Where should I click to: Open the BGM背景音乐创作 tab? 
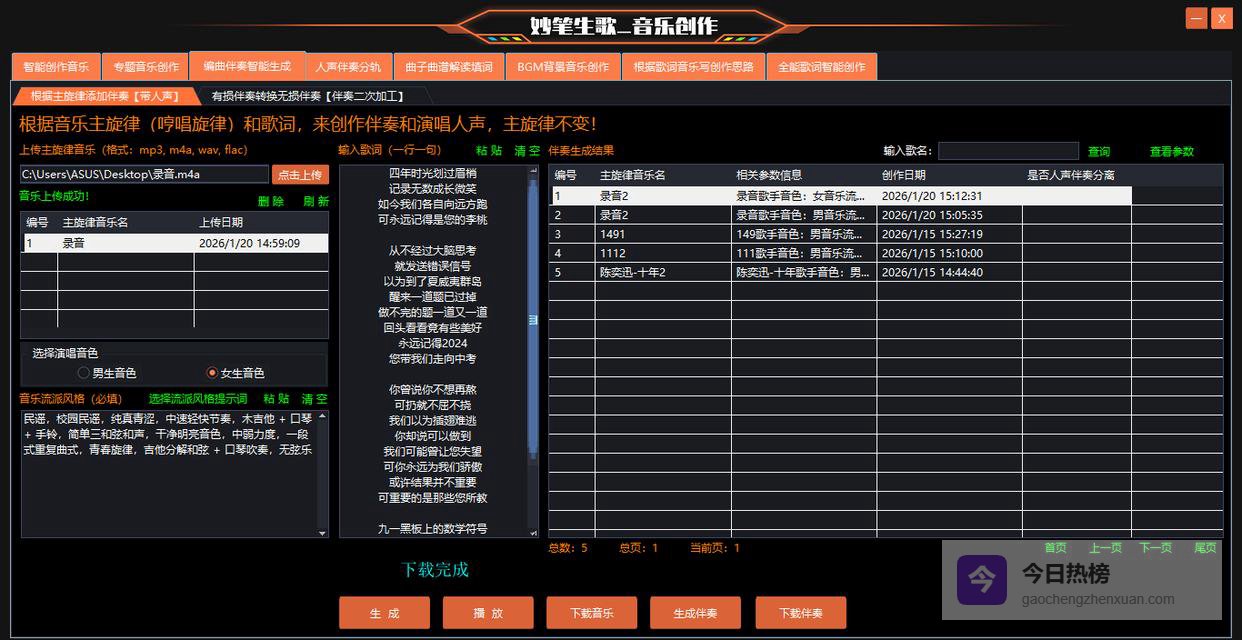click(563, 67)
